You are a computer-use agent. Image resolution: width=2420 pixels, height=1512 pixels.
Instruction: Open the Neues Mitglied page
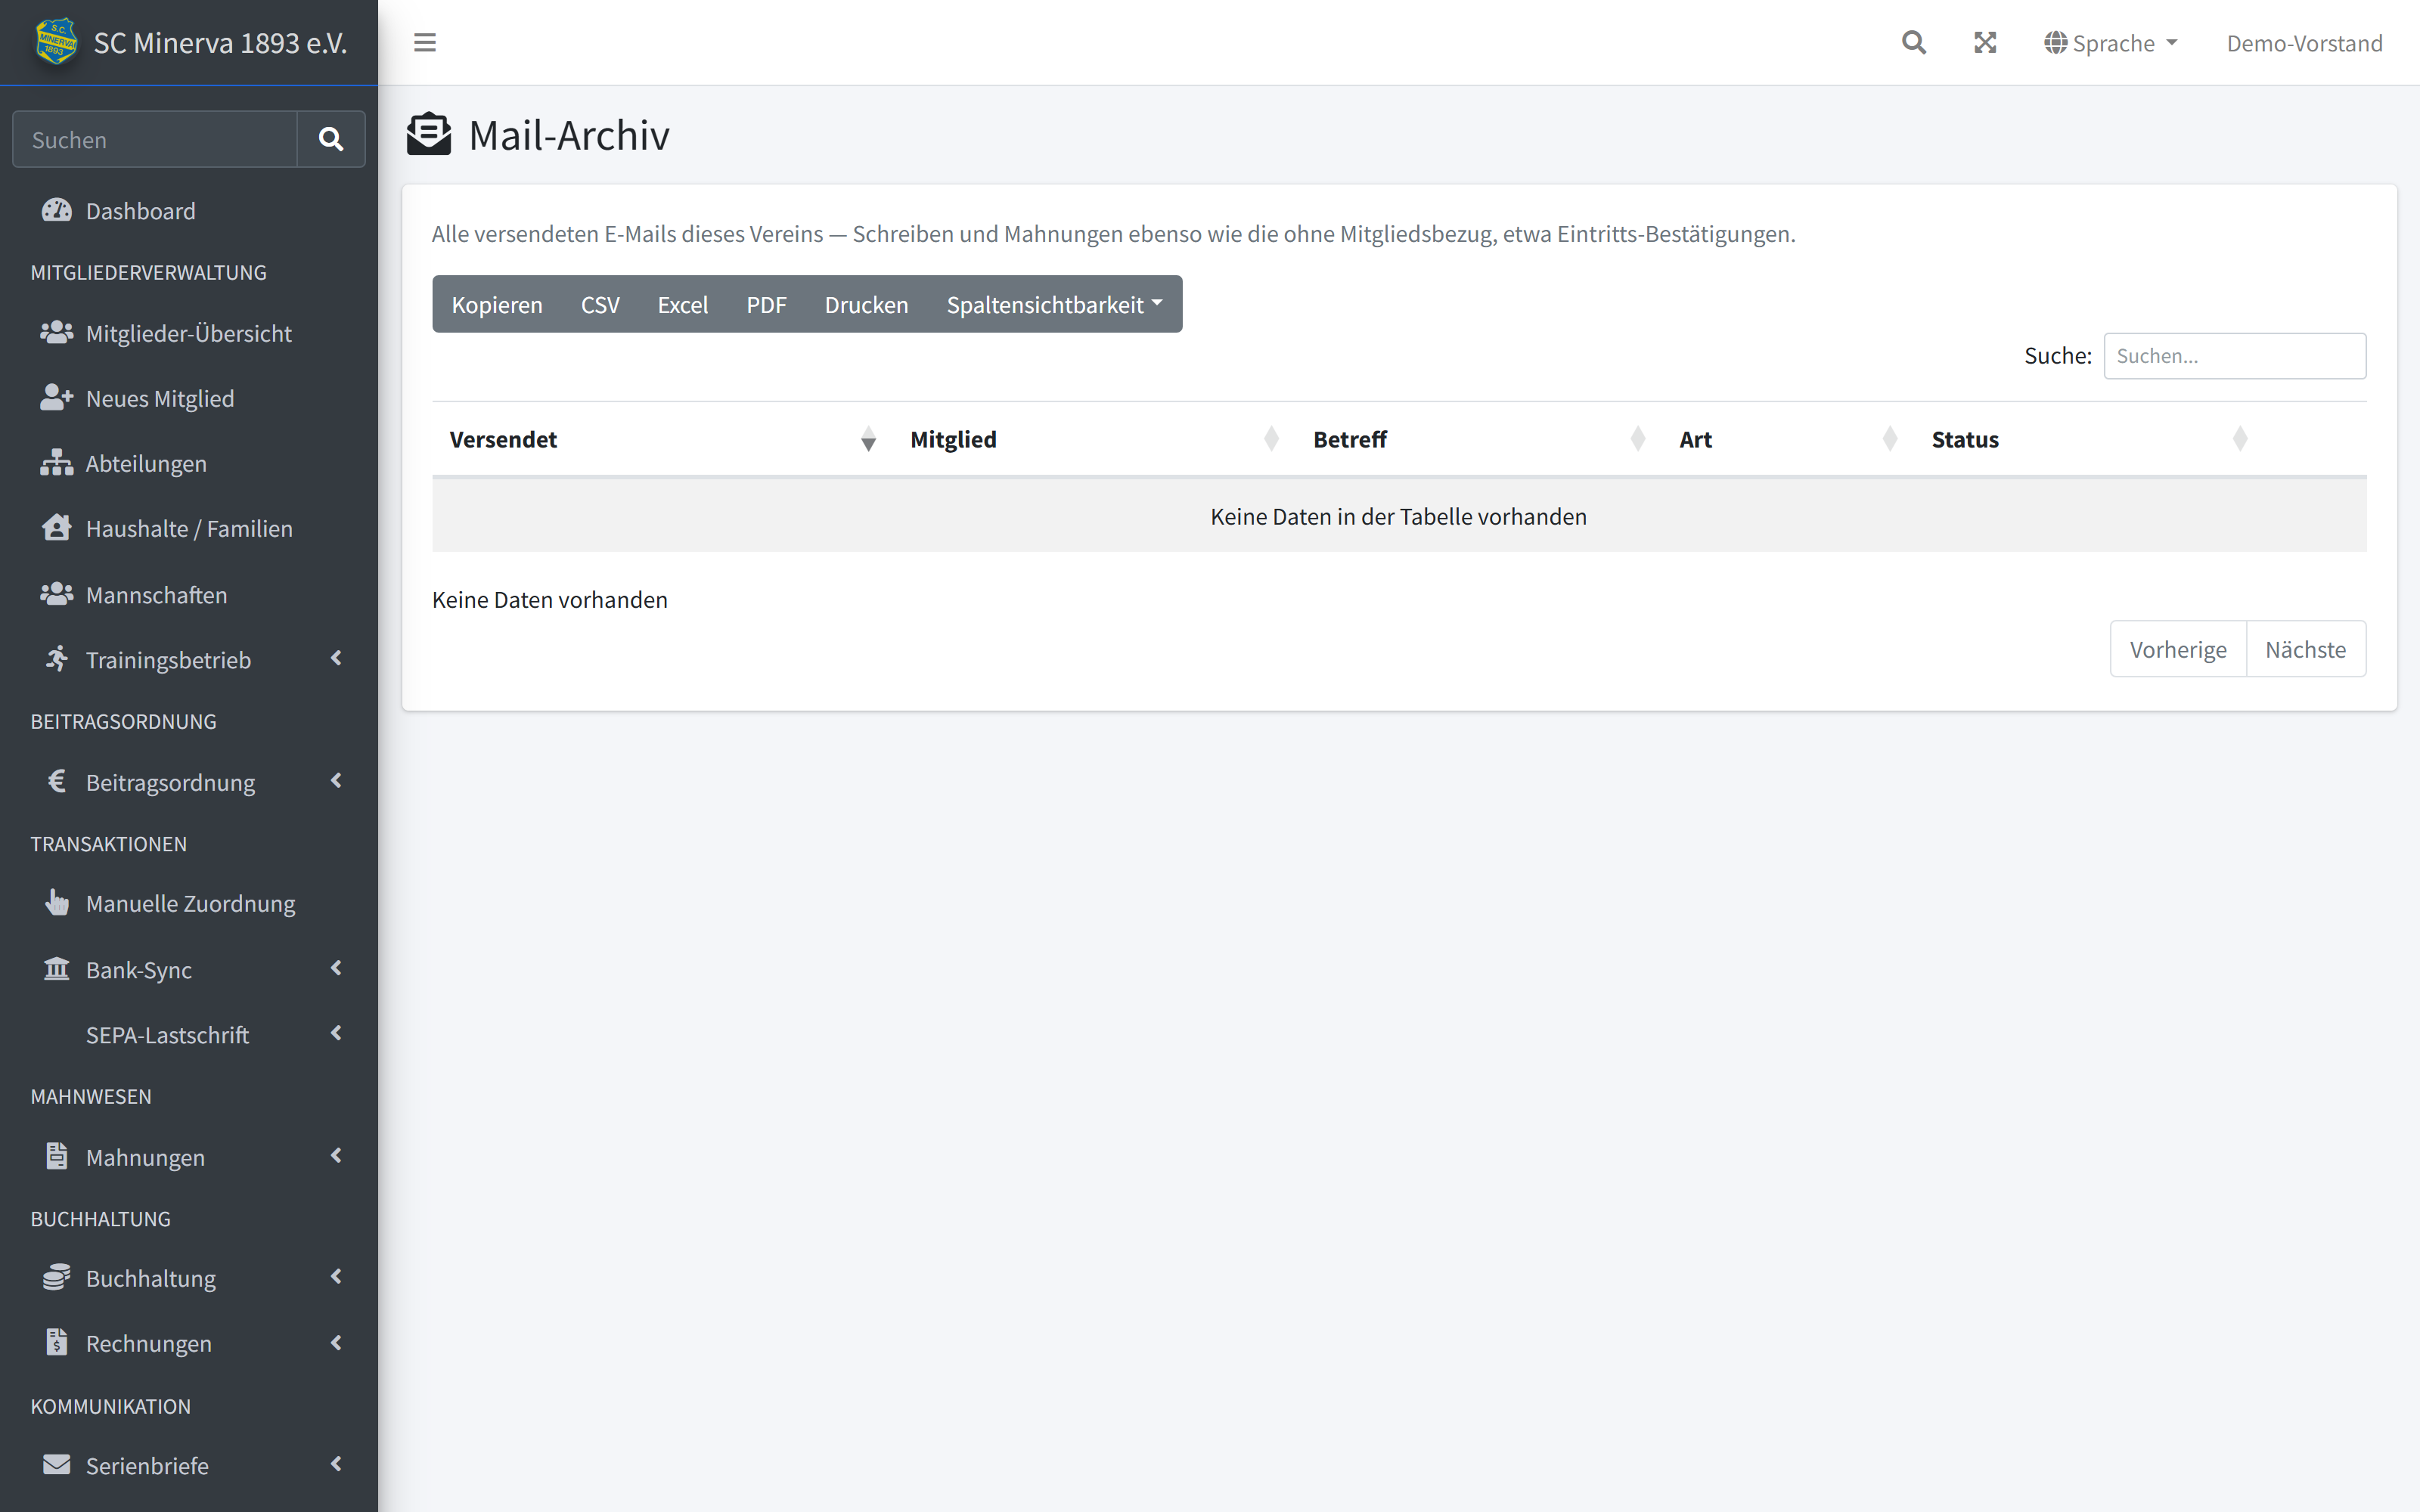[x=189, y=398]
